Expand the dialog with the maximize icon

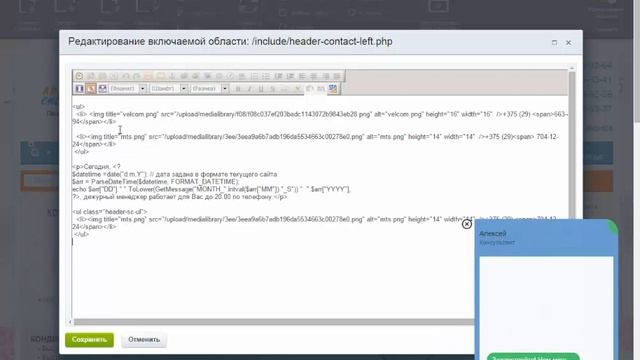click(554, 42)
